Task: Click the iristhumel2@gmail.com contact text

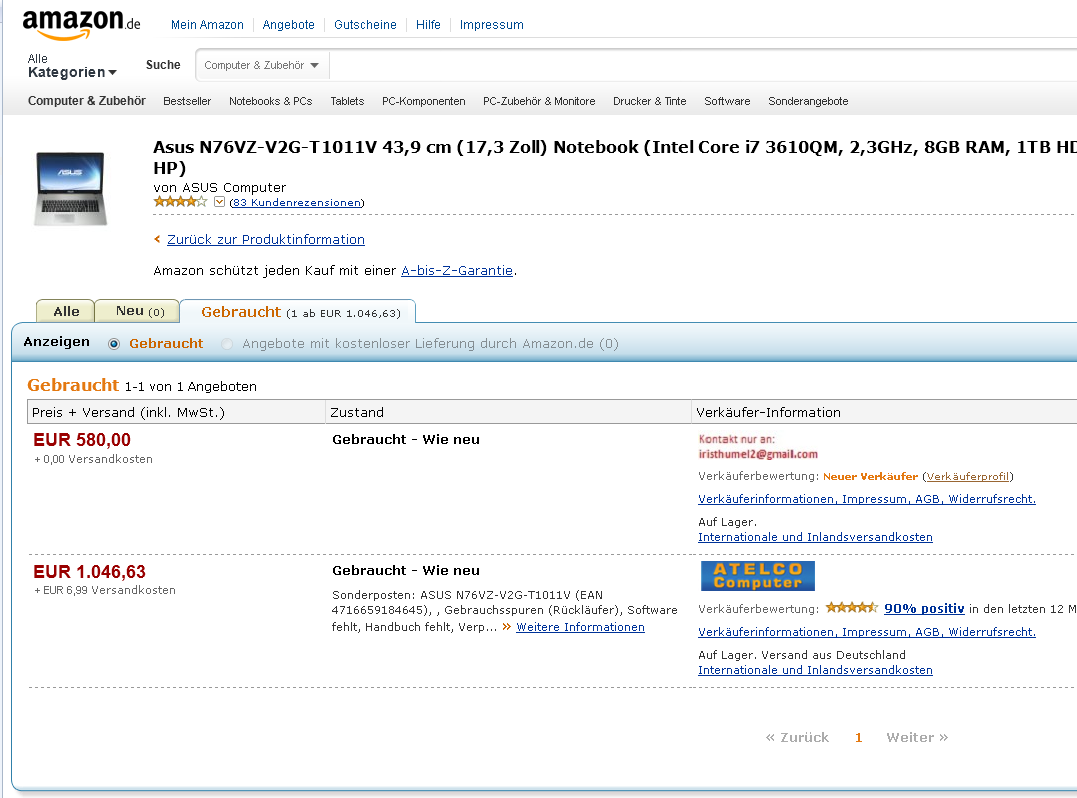Action: pos(758,454)
